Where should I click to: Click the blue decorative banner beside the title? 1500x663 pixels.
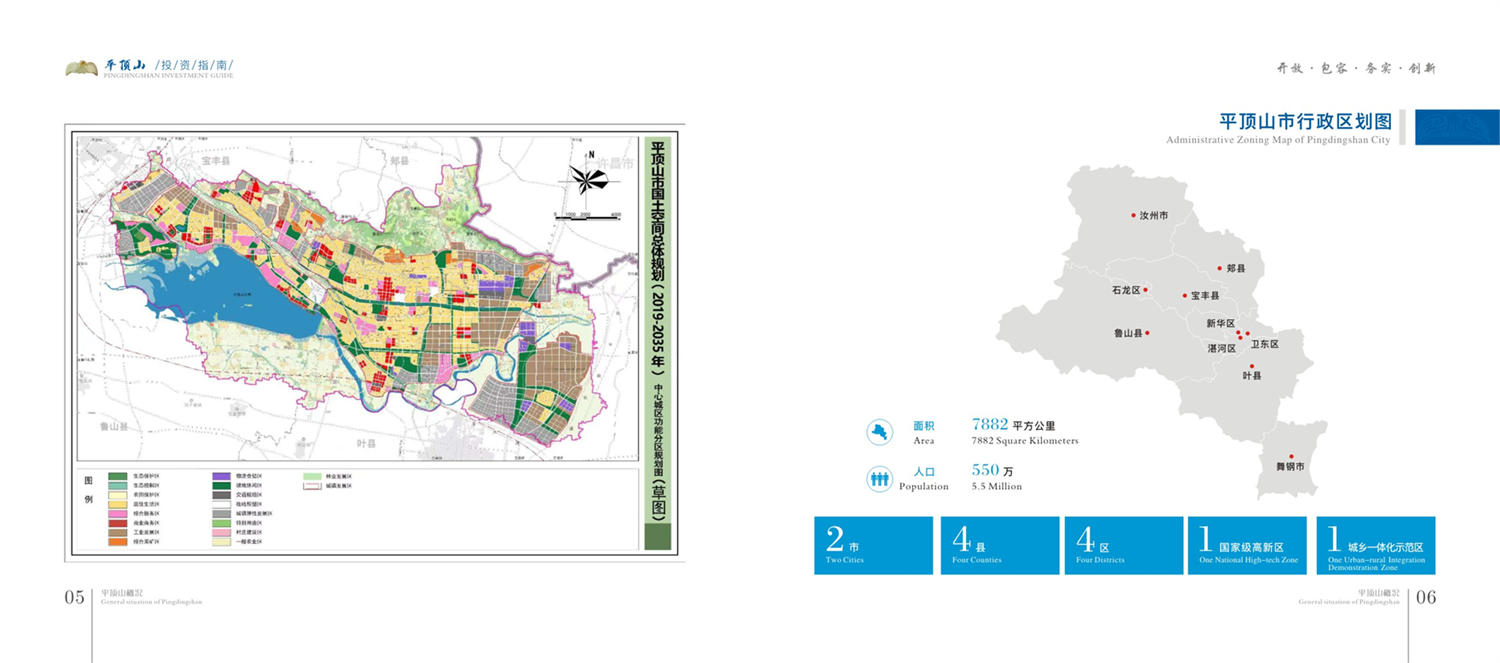coord(1456,127)
